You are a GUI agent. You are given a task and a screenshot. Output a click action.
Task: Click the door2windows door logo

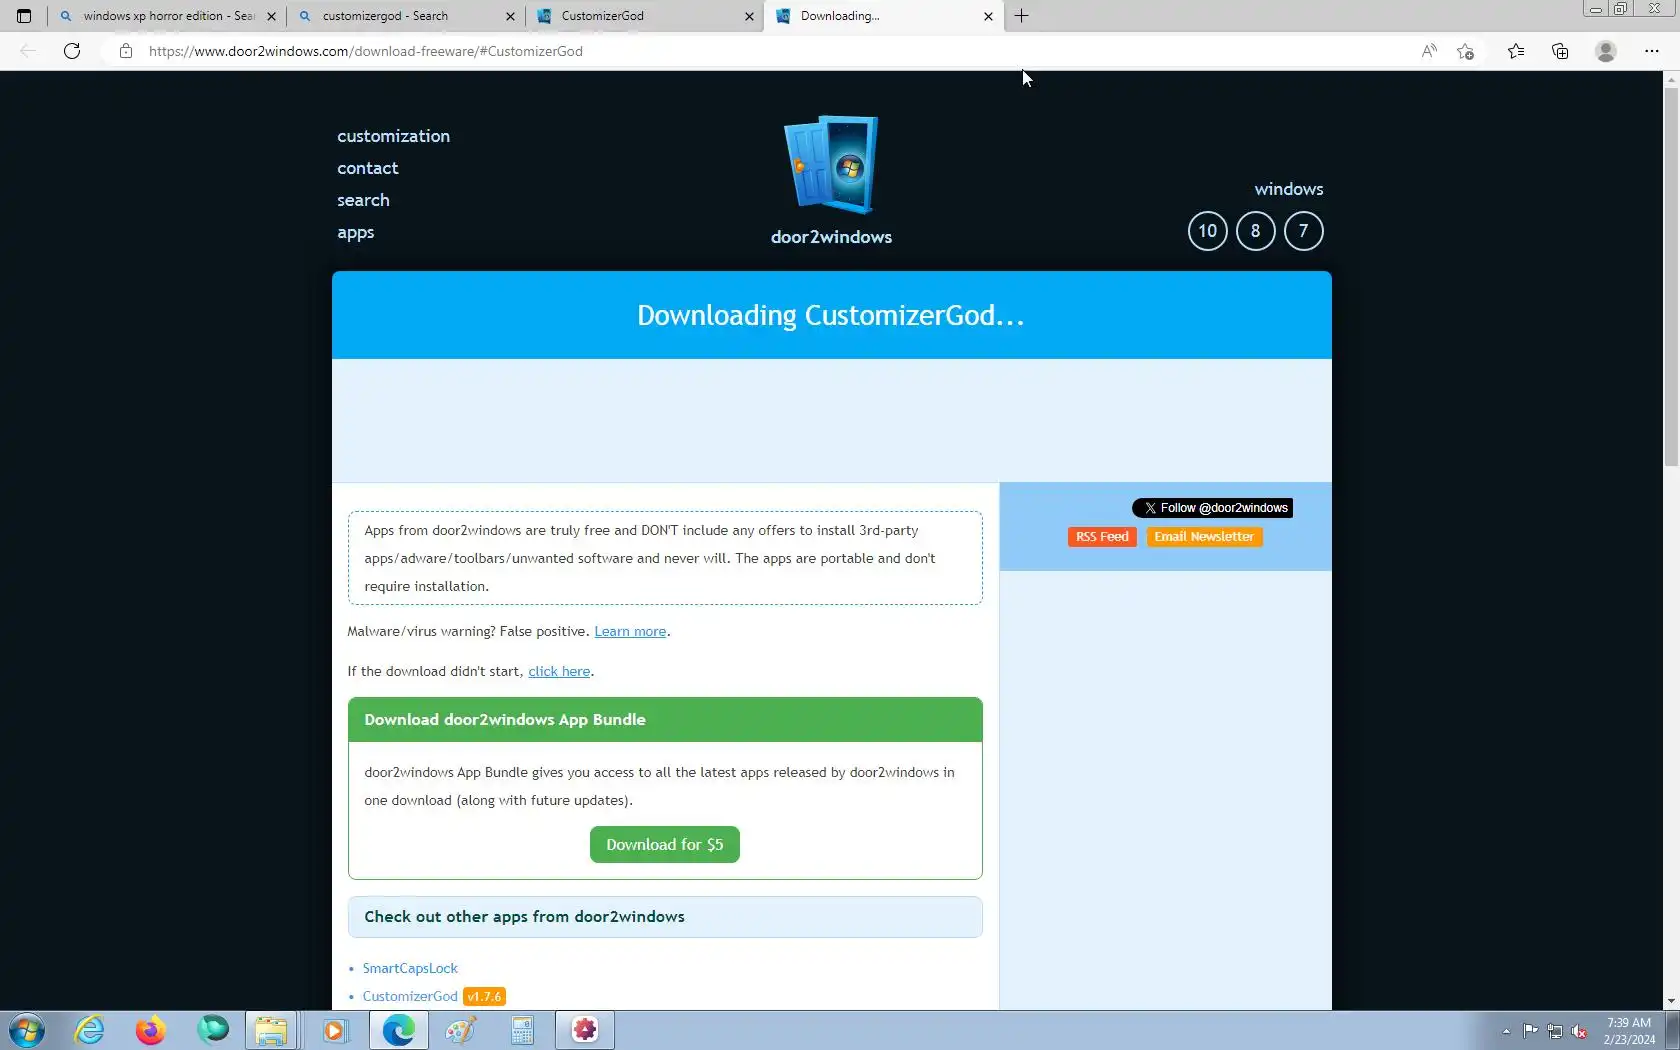(x=831, y=165)
